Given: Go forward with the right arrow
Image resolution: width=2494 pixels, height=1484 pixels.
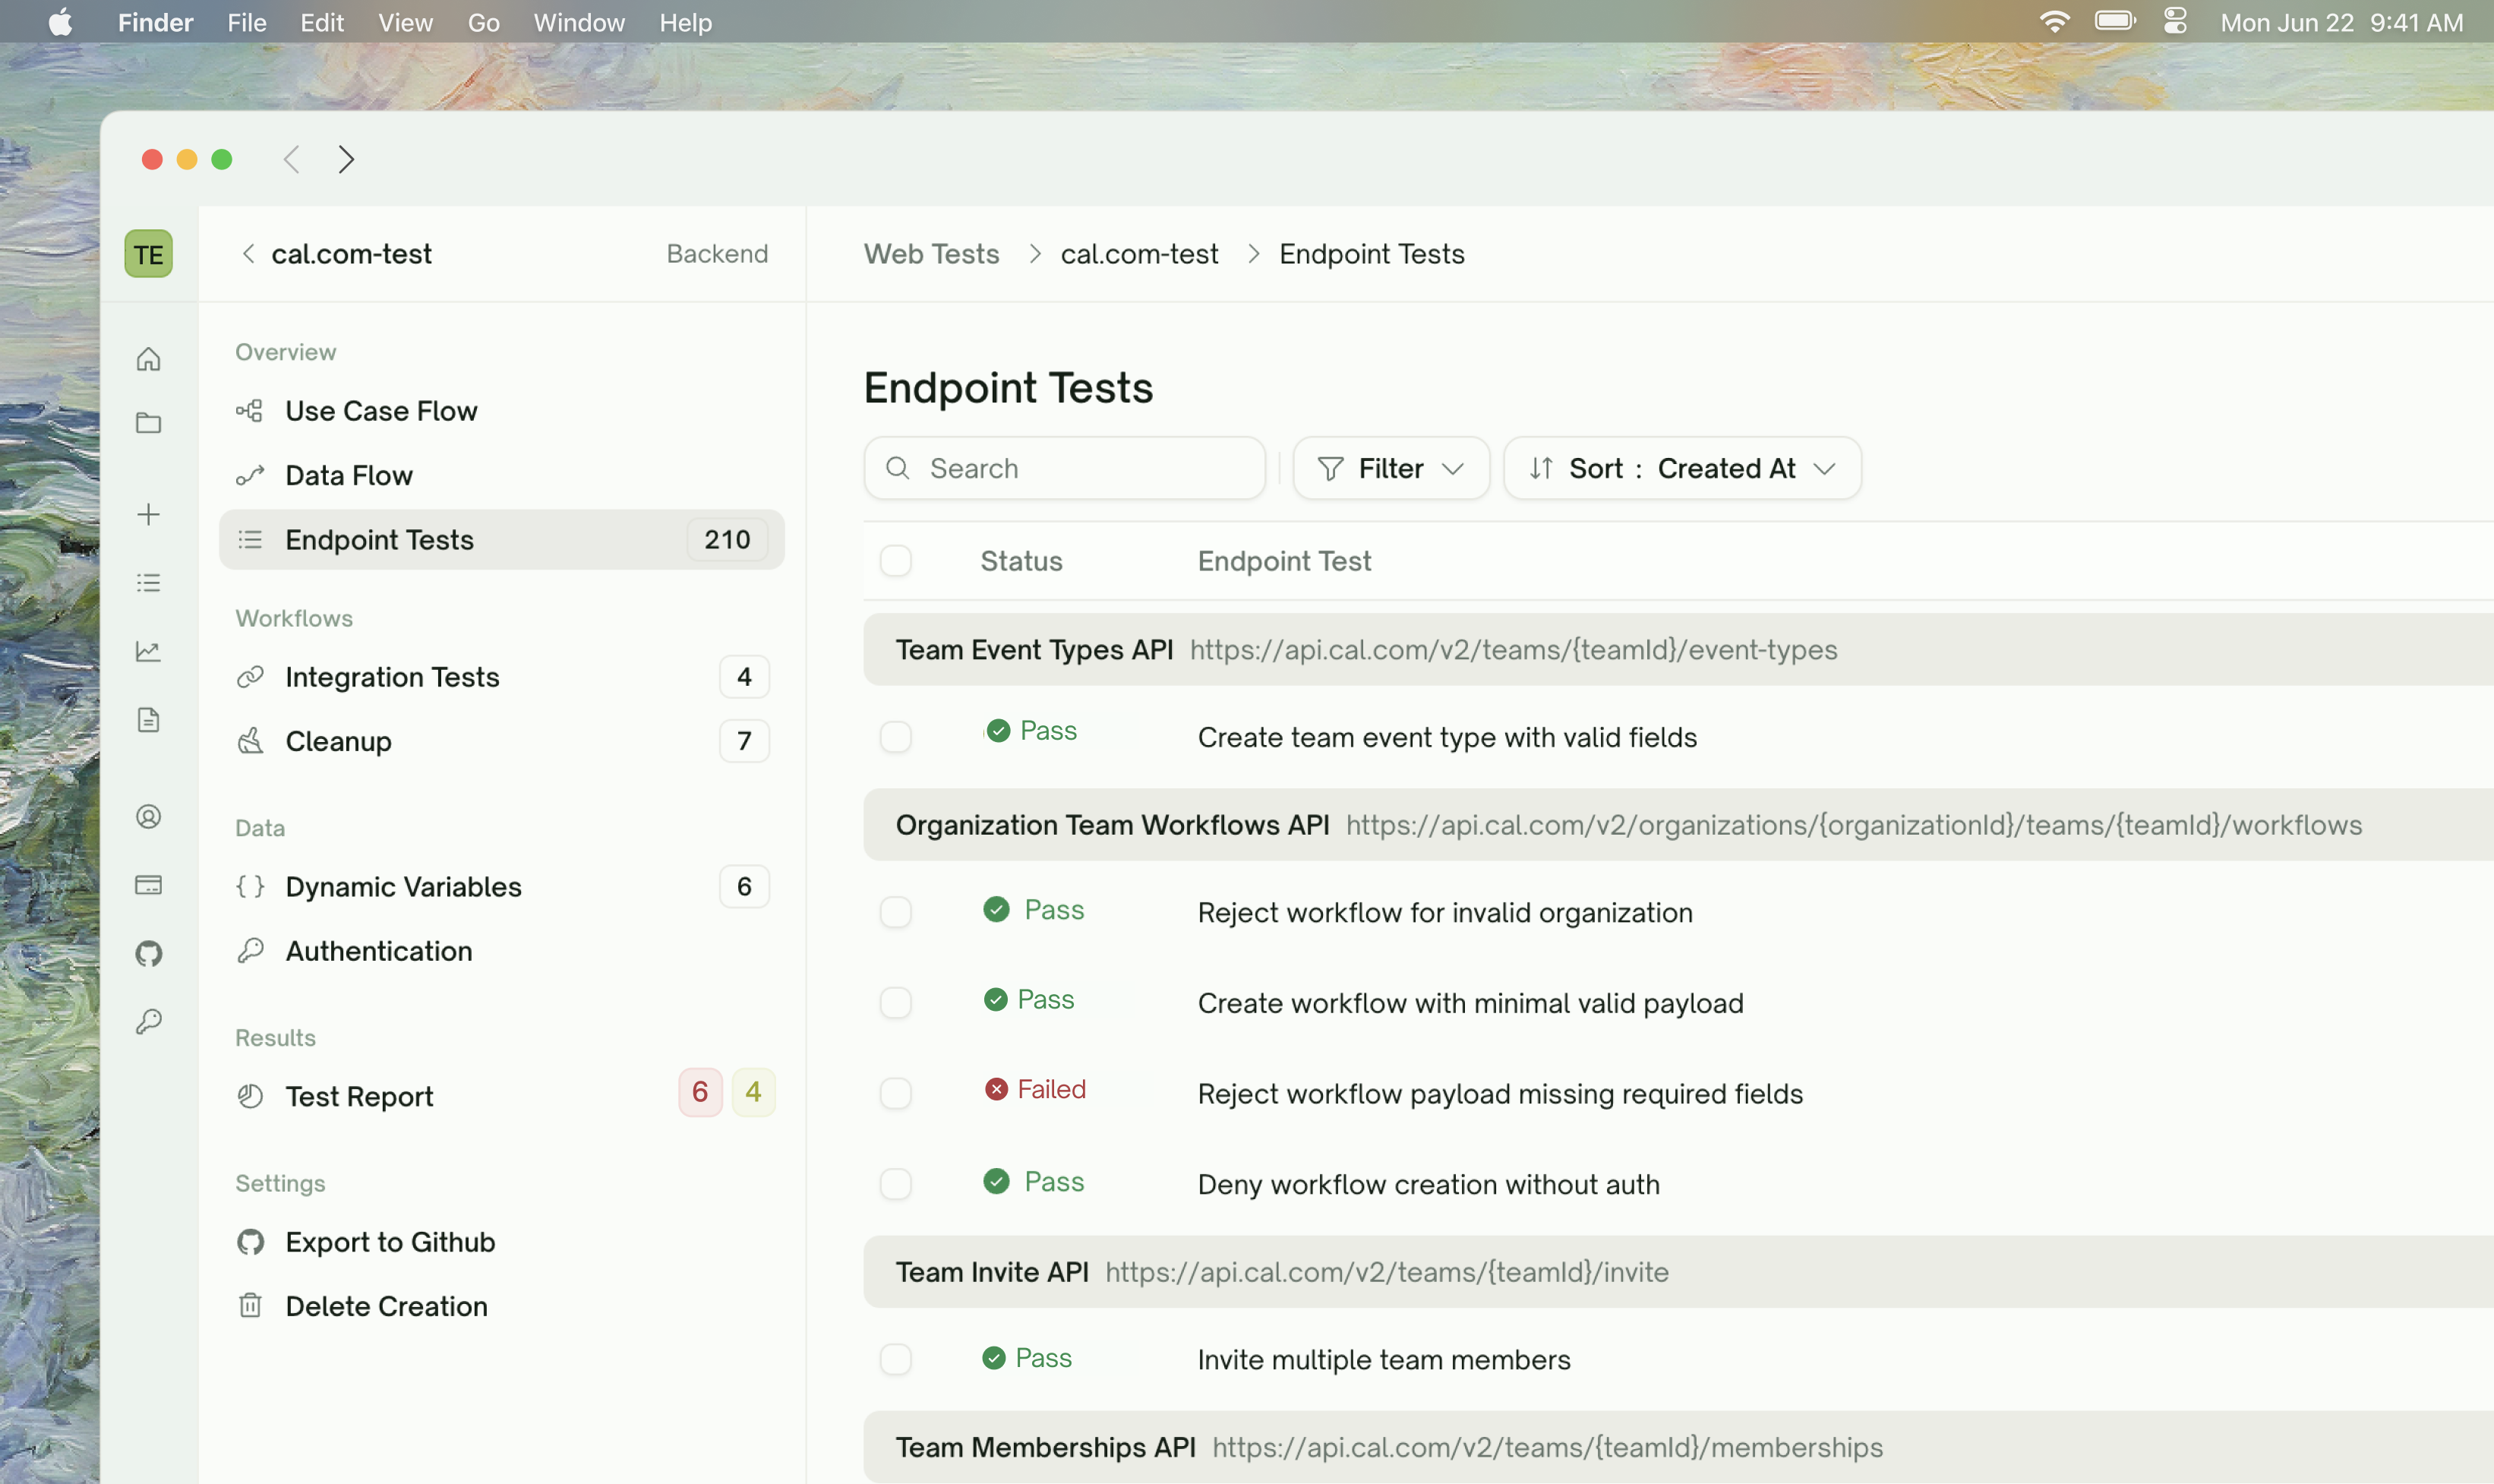Looking at the screenshot, I should coord(346,159).
